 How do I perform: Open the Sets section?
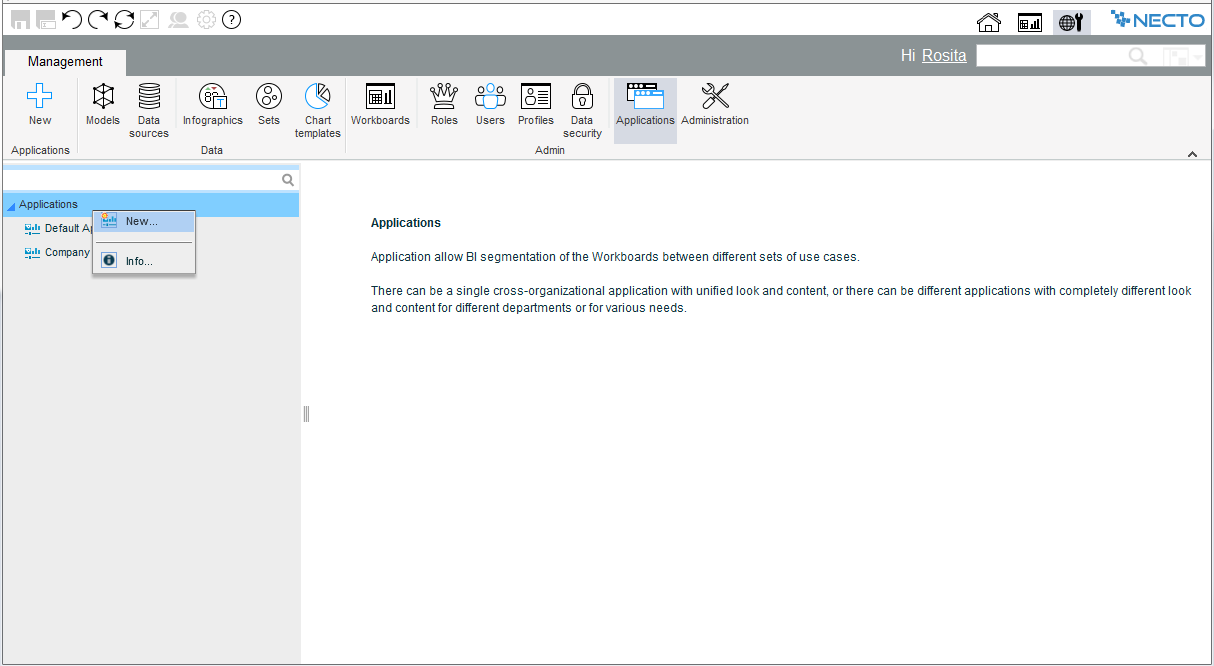pos(269,104)
